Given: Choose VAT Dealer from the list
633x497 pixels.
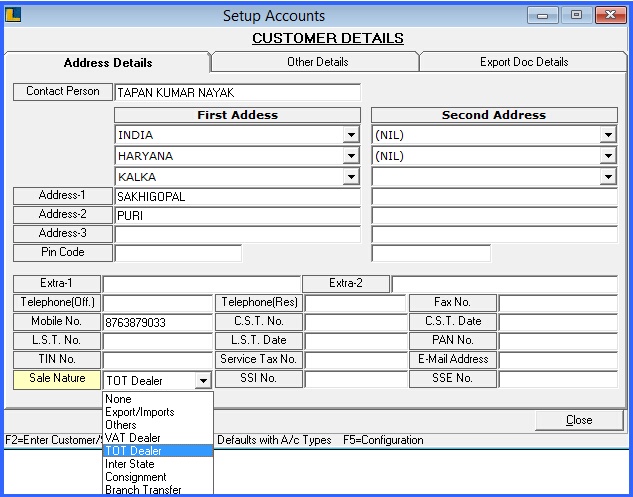Looking at the screenshot, I should coord(133,438).
